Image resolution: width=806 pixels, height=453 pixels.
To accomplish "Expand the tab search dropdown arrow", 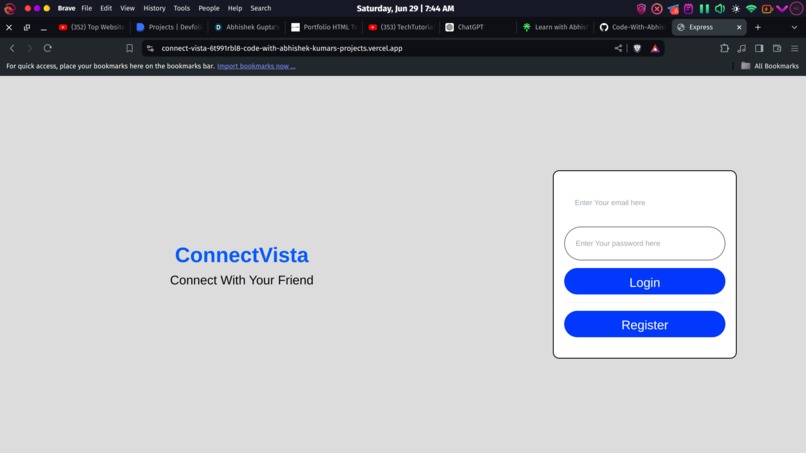I will 794,27.
